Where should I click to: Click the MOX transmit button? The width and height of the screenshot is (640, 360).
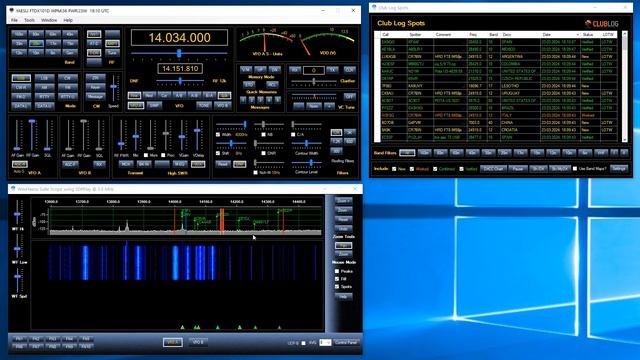126,164
